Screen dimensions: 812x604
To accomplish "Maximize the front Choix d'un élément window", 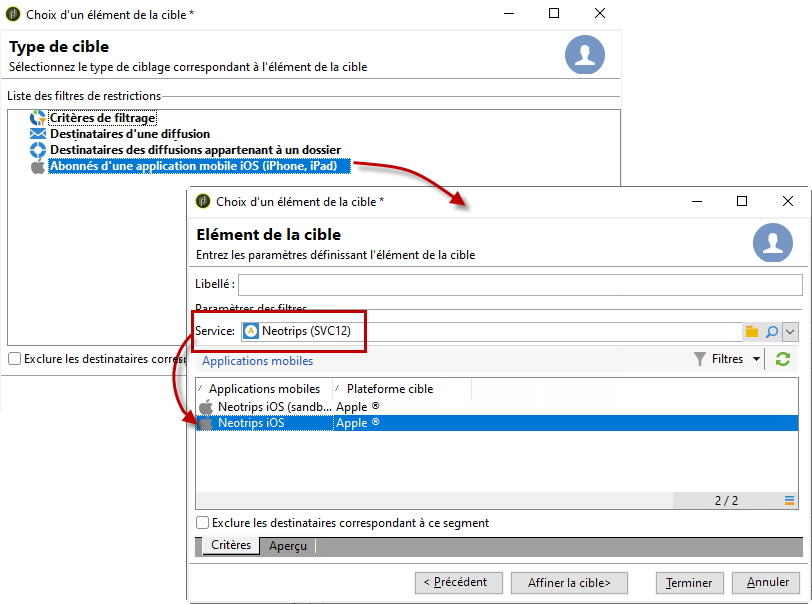I will point(742,201).
